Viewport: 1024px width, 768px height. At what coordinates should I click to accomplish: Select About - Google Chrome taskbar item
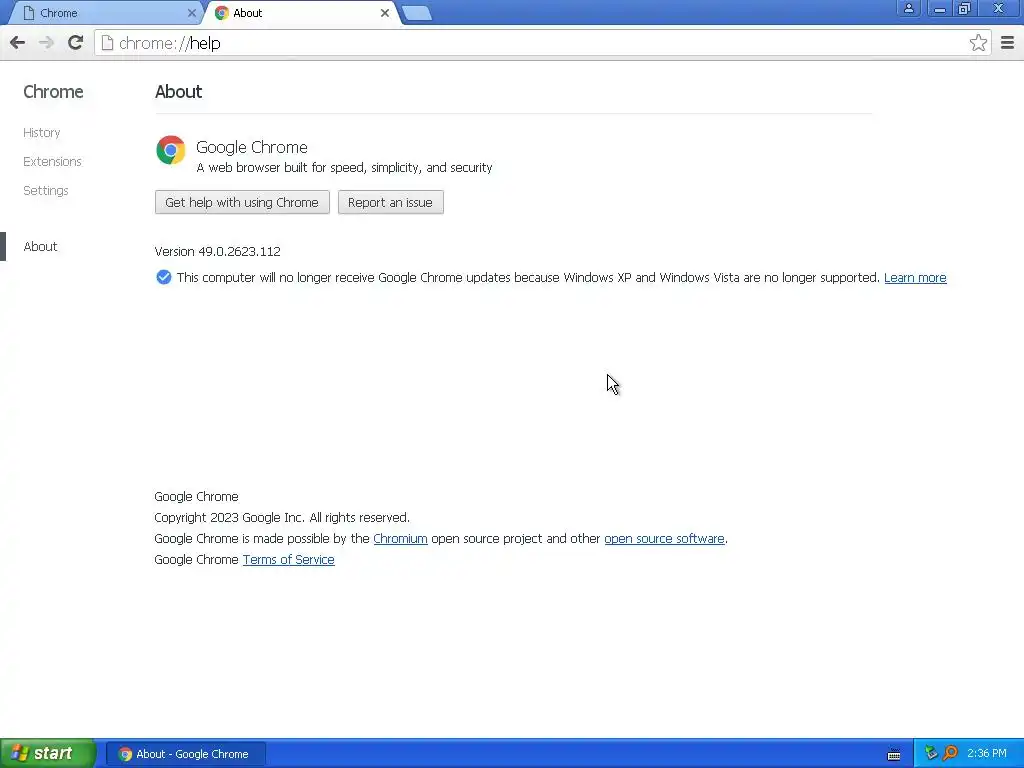[x=186, y=754]
